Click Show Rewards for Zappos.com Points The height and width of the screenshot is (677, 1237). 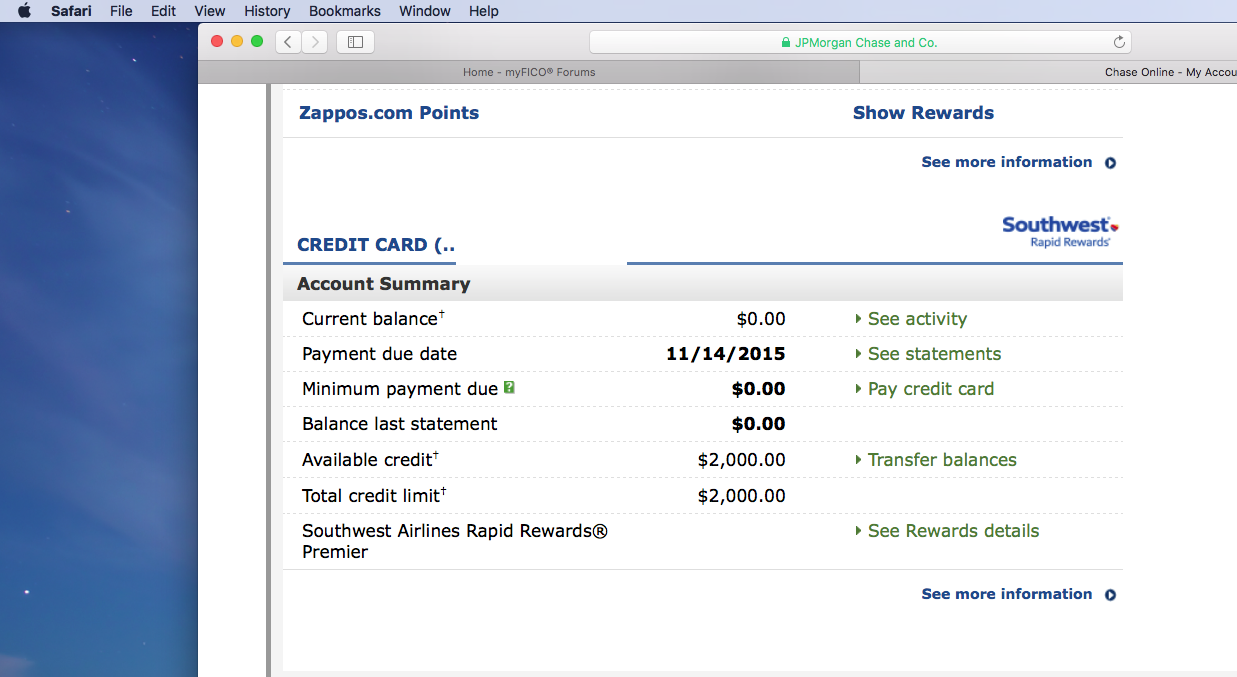point(923,113)
